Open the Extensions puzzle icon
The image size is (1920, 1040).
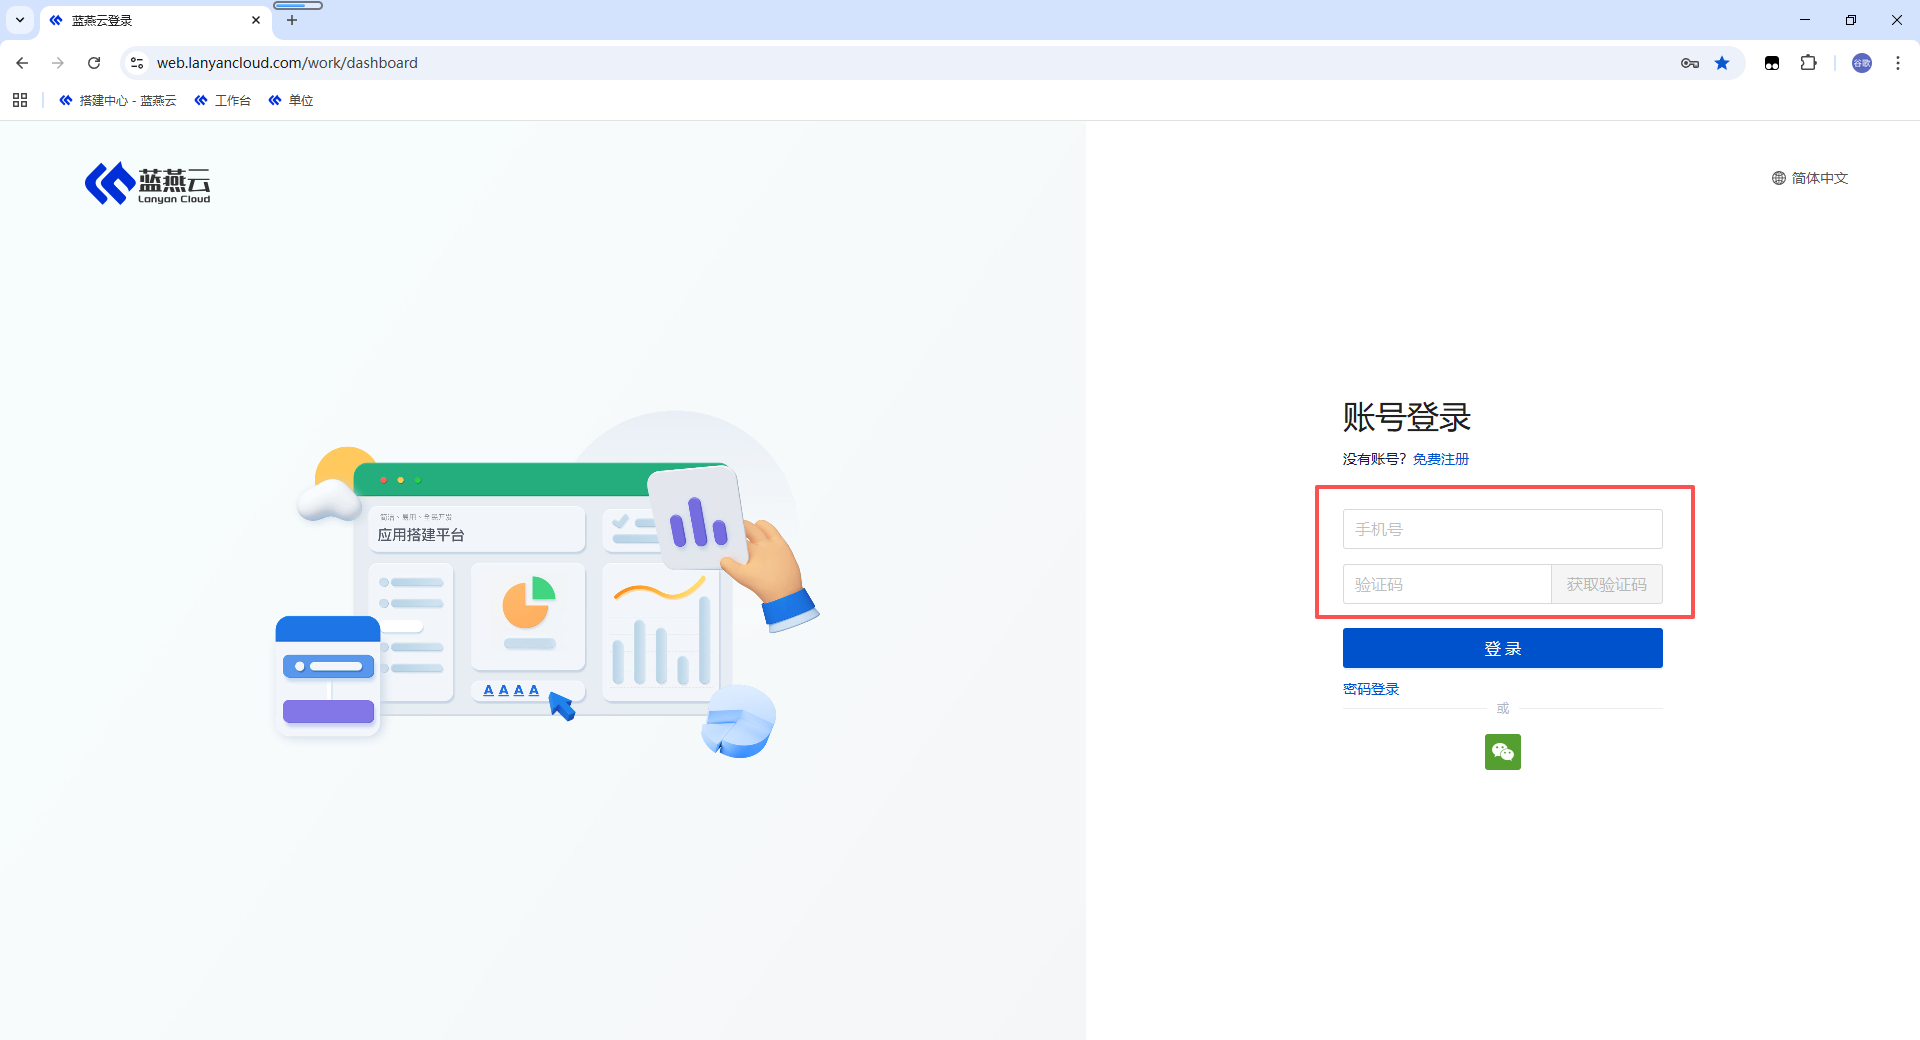click(1808, 63)
